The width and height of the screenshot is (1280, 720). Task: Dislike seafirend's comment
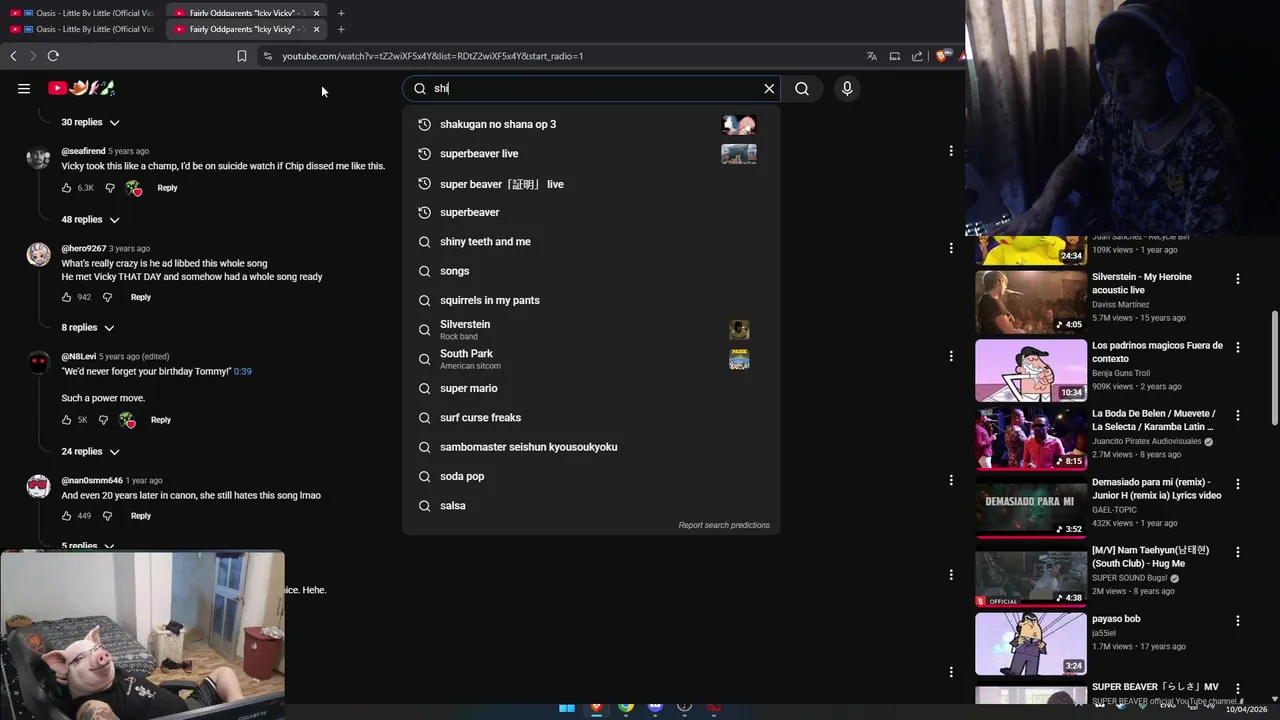click(110, 188)
